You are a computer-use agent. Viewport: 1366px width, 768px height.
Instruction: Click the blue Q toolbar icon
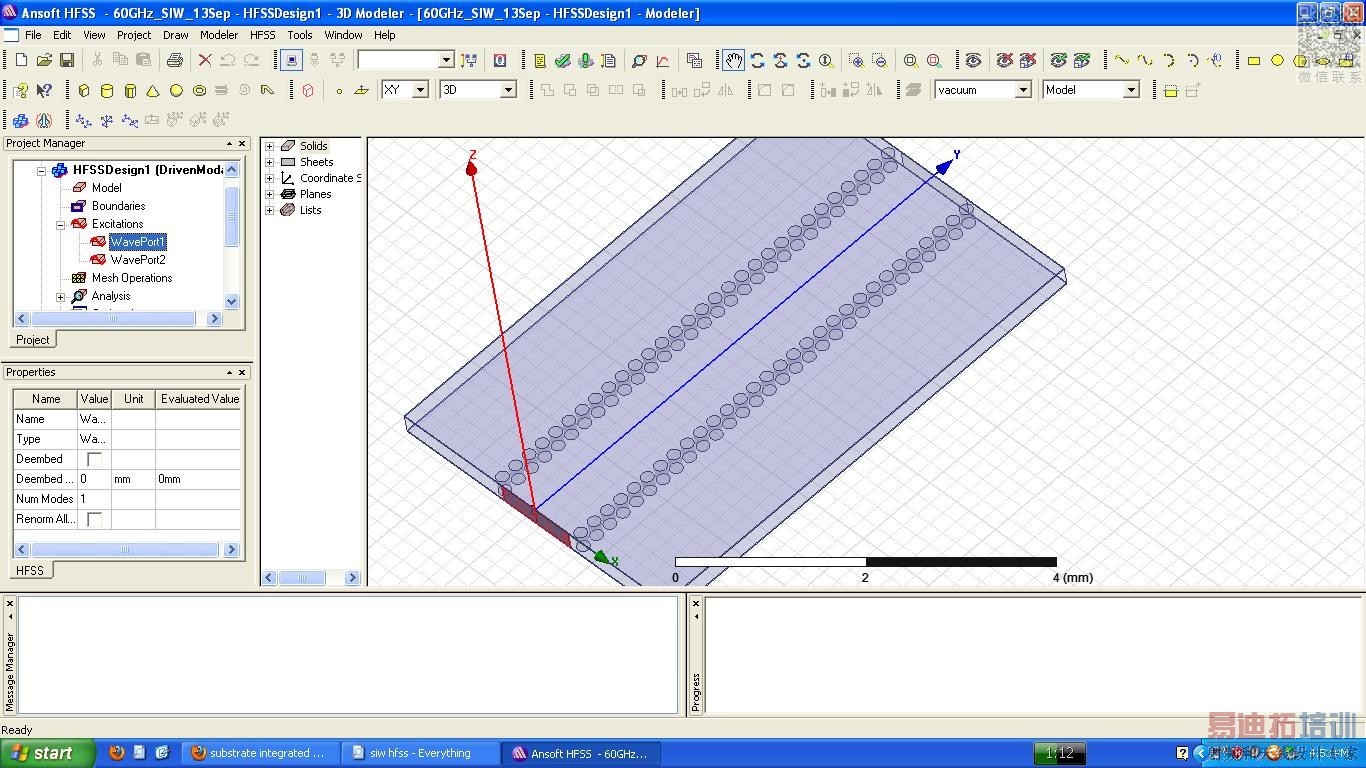[x=500, y=60]
